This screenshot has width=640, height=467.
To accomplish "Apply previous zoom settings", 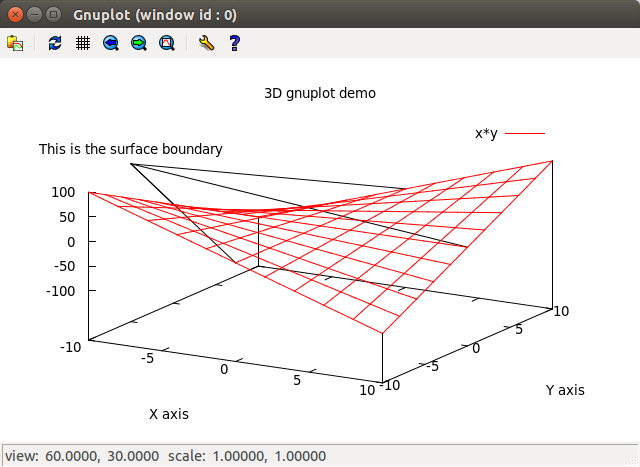I will coord(111,43).
